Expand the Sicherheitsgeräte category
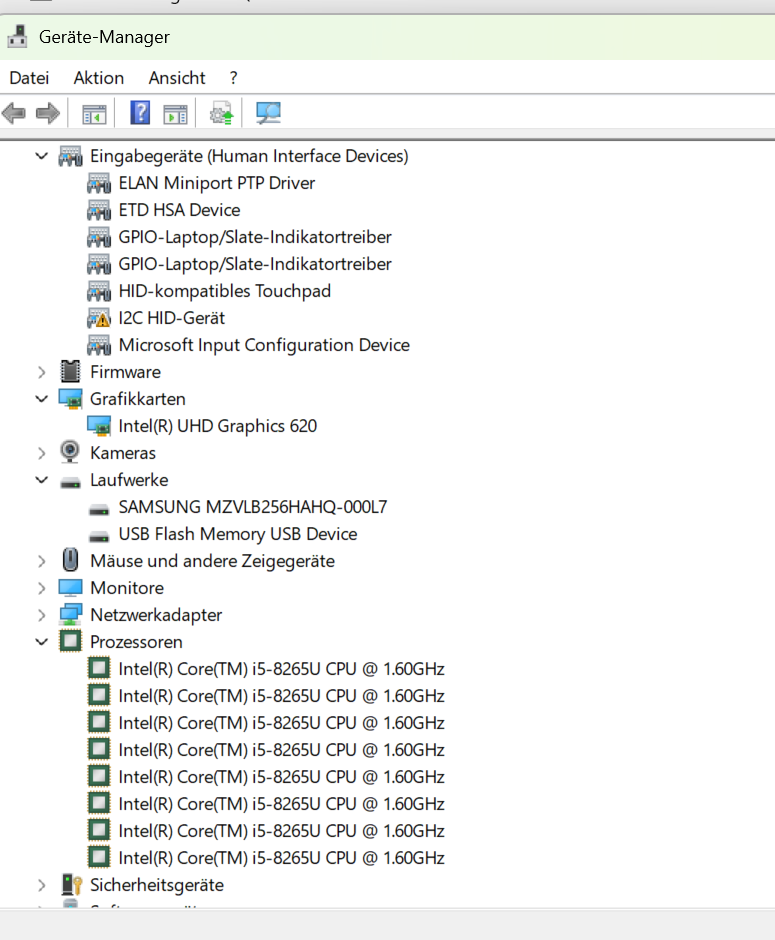 [41, 885]
